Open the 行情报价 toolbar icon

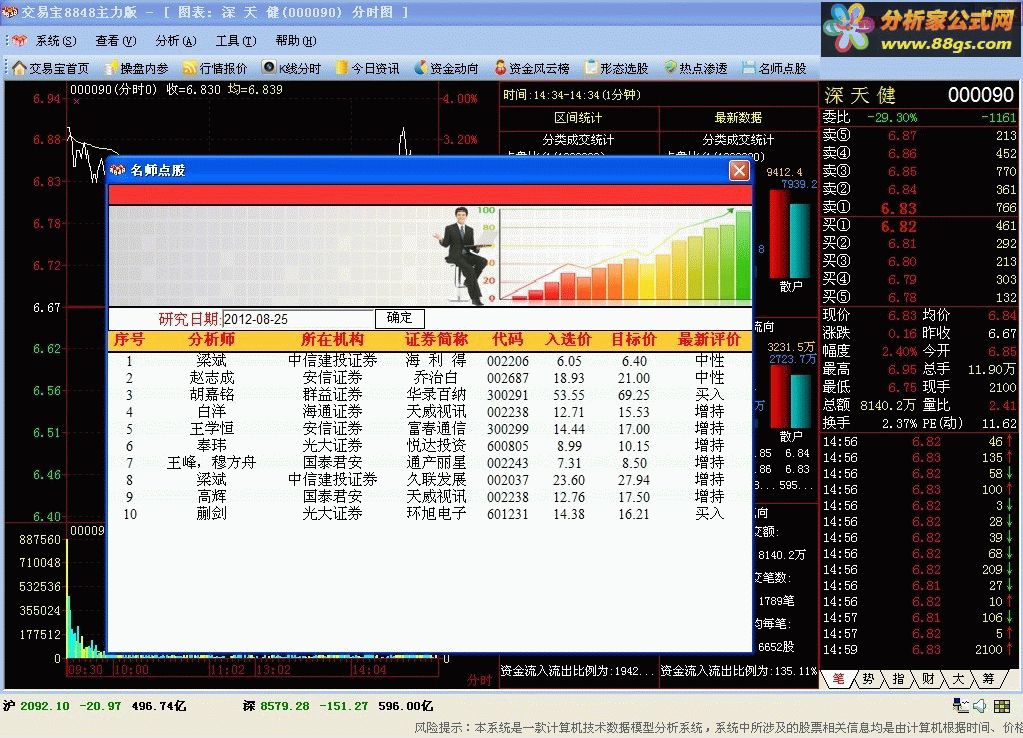190,68
